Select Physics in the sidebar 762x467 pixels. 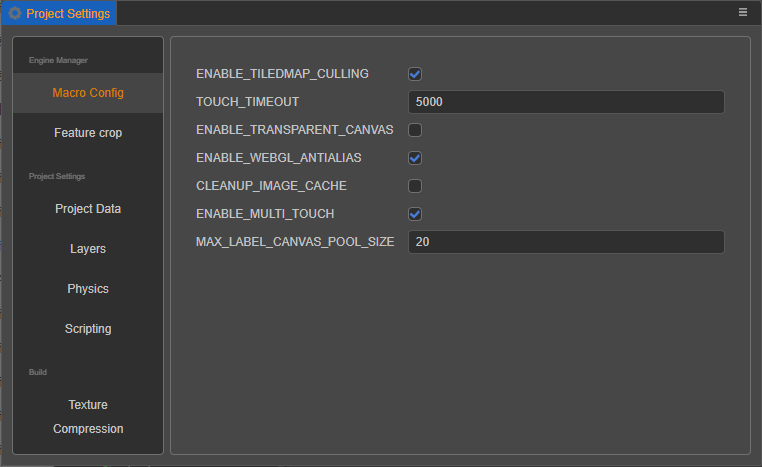coord(88,289)
